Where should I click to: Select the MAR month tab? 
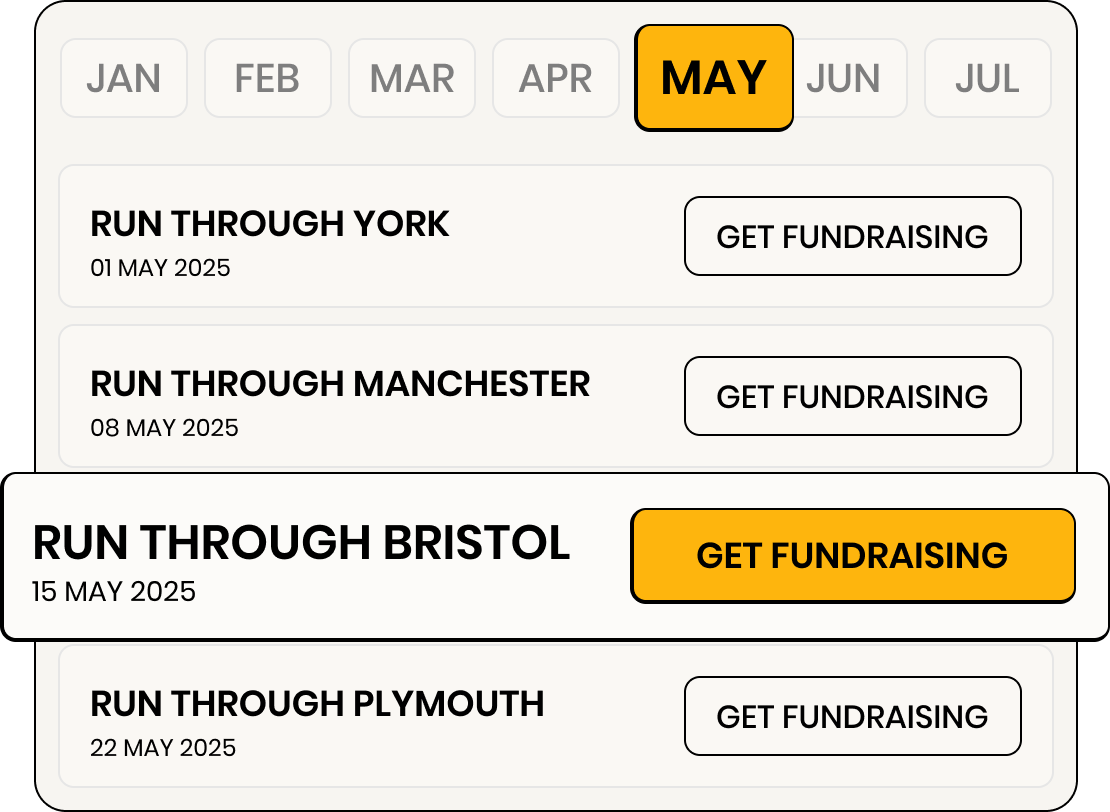point(412,78)
